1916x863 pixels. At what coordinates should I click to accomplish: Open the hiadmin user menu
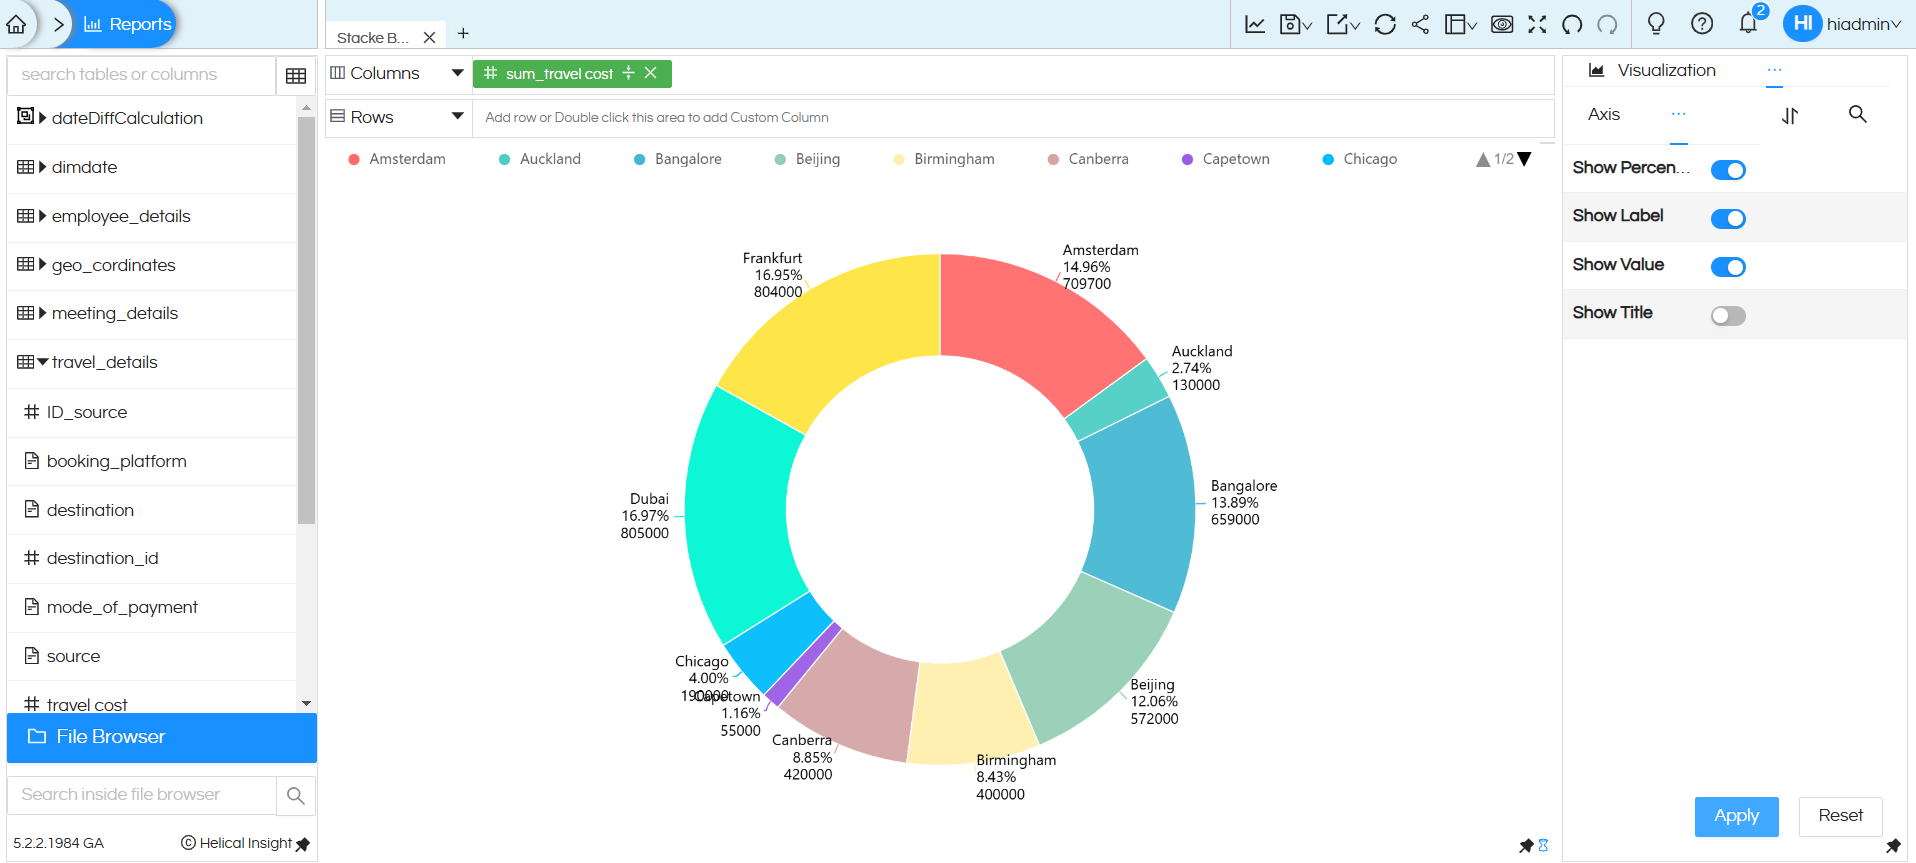(1843, 24)
